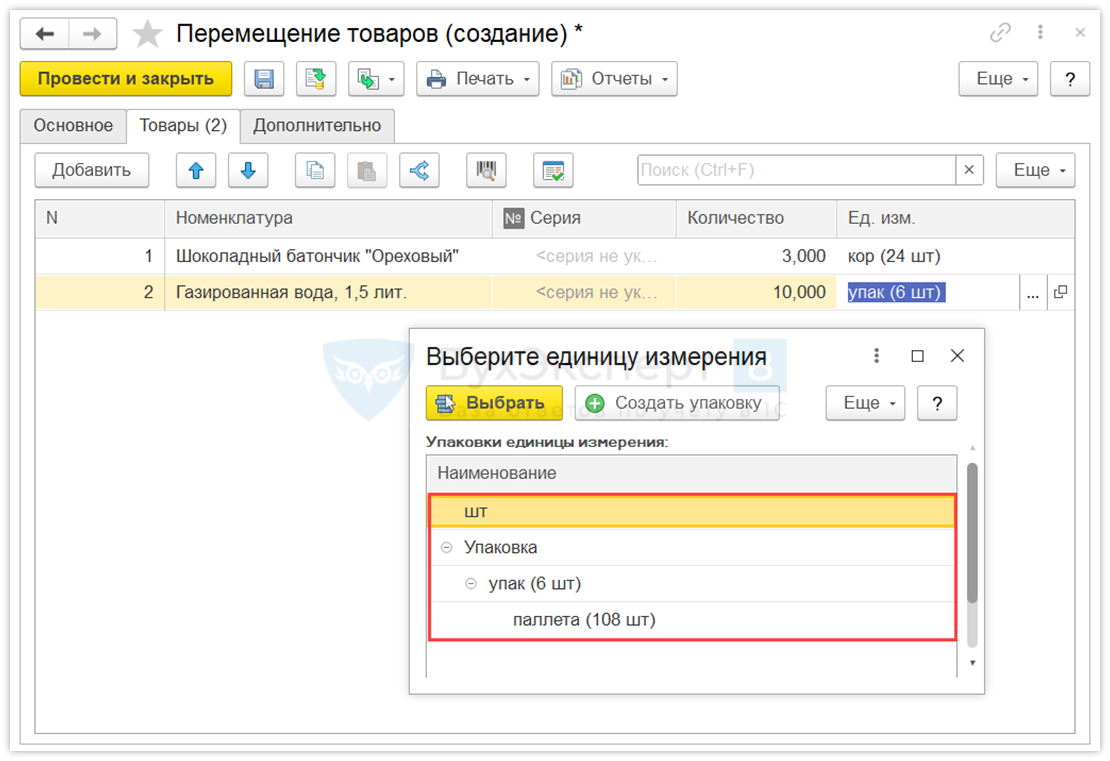
Task: Close the Выберите единицу измерения dialog
Action: click(957, 355)
